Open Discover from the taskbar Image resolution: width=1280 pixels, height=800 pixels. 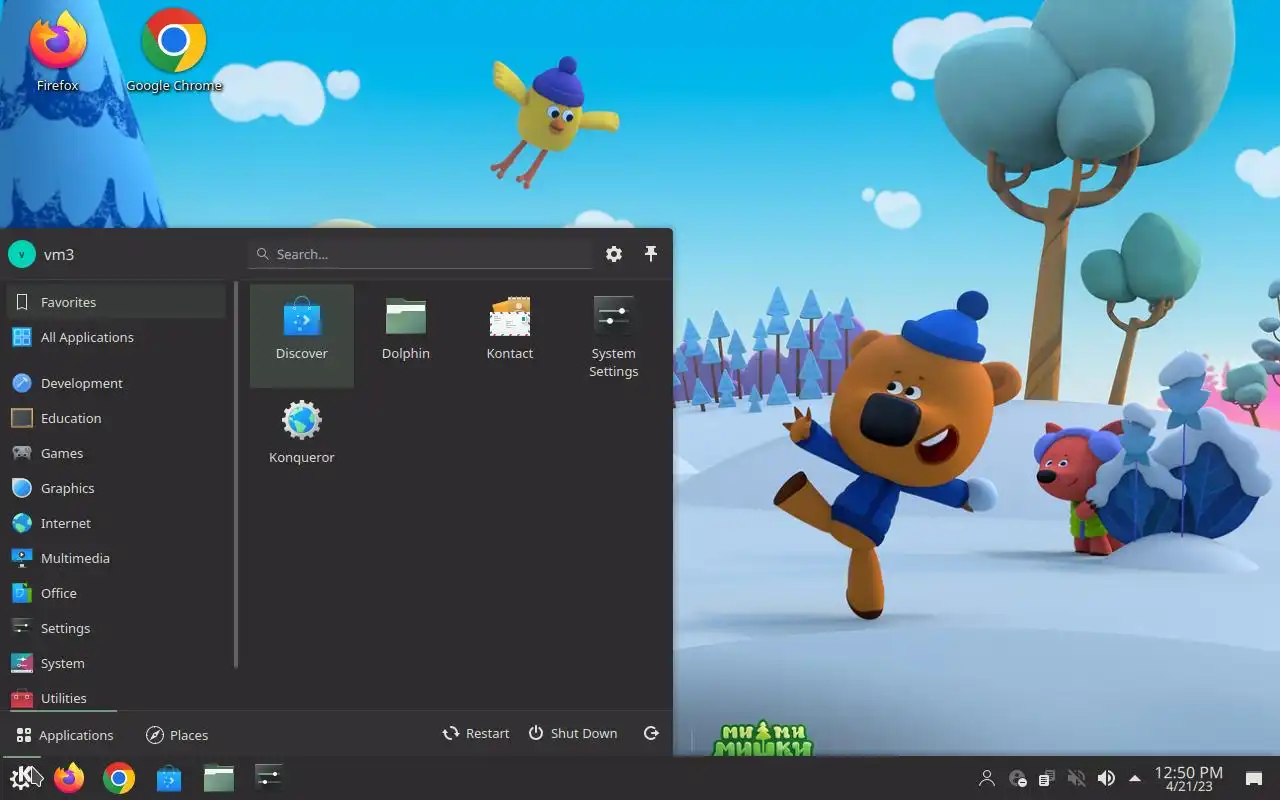point(169,778)
